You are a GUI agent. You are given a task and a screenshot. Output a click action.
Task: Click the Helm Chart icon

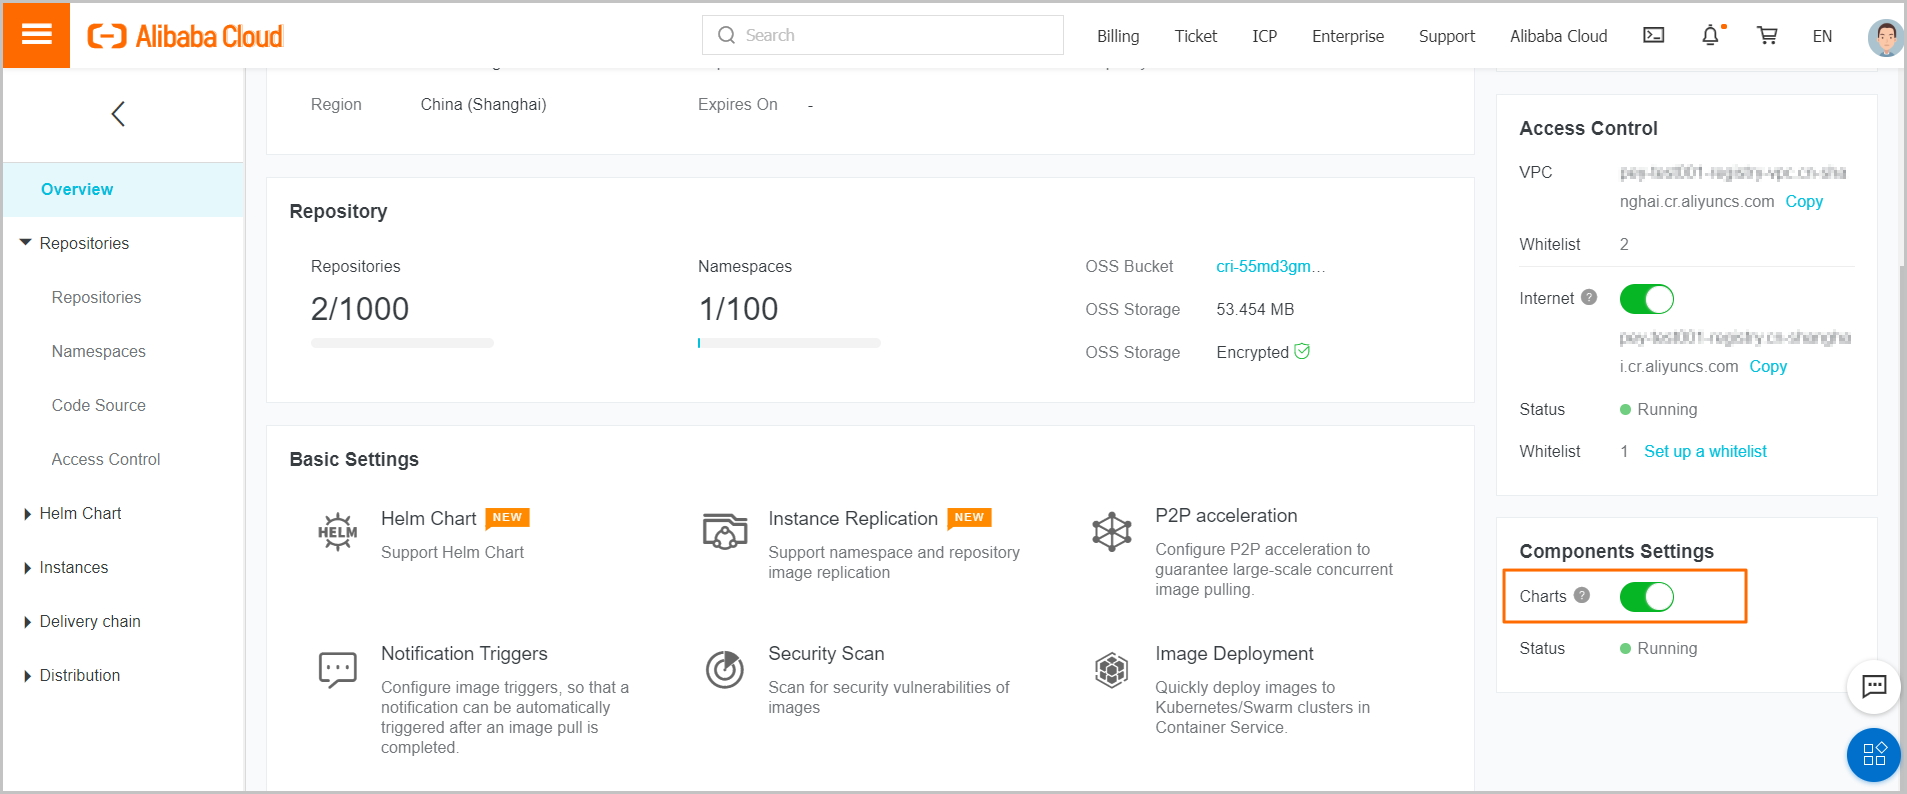point(338,532)
